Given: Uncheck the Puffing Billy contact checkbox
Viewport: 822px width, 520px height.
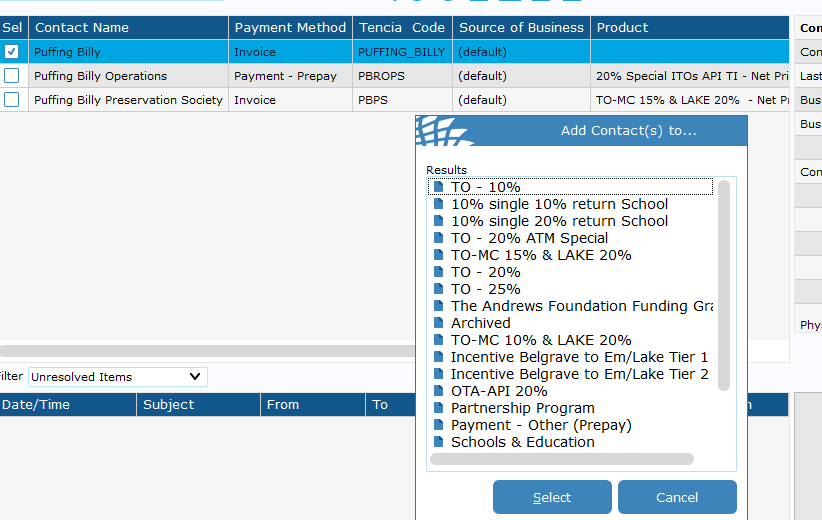Looking at the screenshot, I should point(12,52).
